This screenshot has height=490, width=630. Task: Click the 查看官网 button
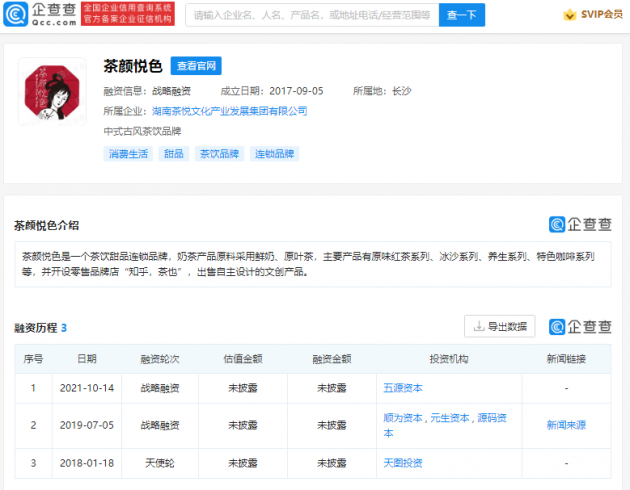coord(196,66)
